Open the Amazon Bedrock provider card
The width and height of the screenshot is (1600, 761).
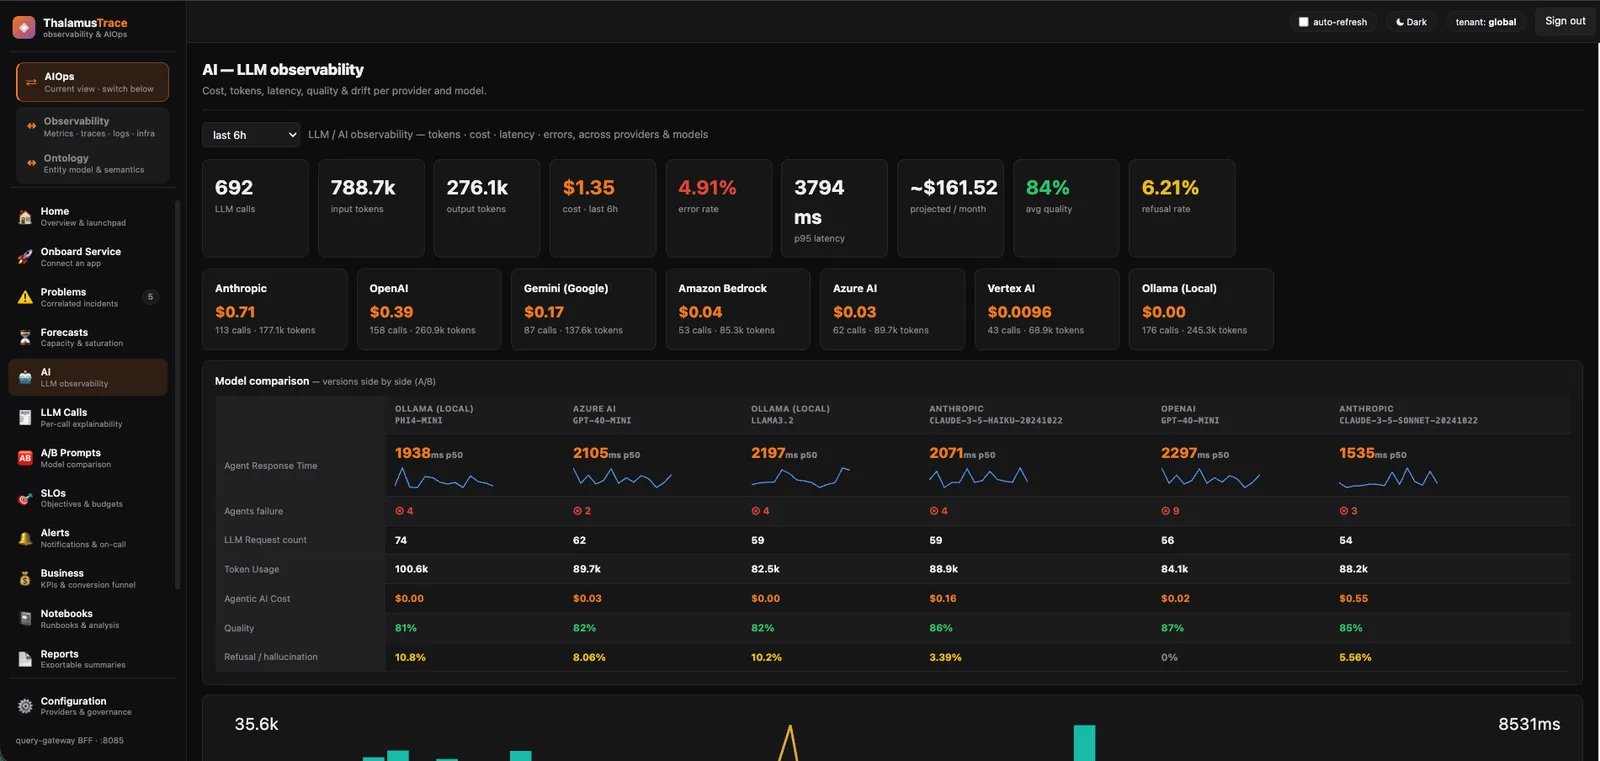738,309
